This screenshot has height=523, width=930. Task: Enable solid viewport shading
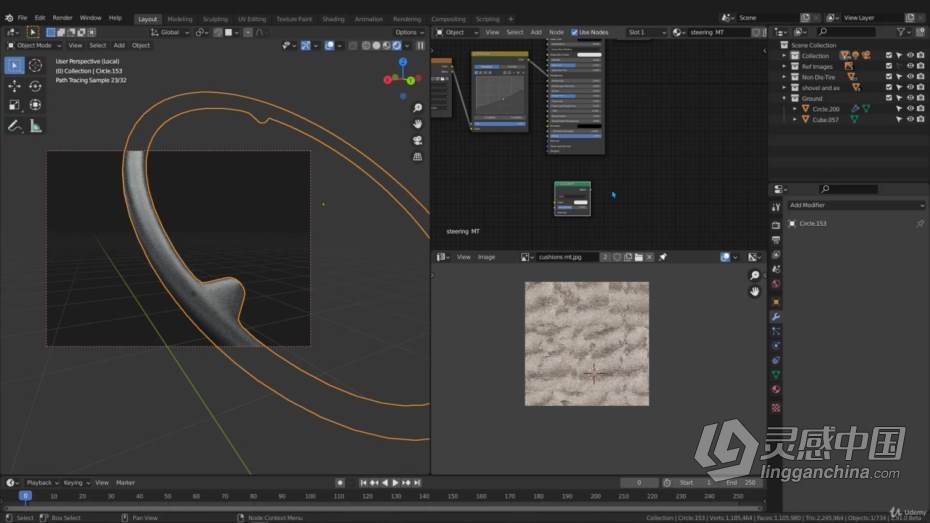click(x=376, y=46)
